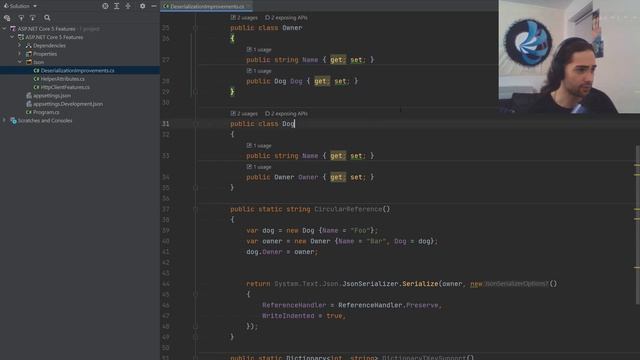Open appsettings.json file
Viewport: 640px width, 360px height.
click(x=52, y=96)
